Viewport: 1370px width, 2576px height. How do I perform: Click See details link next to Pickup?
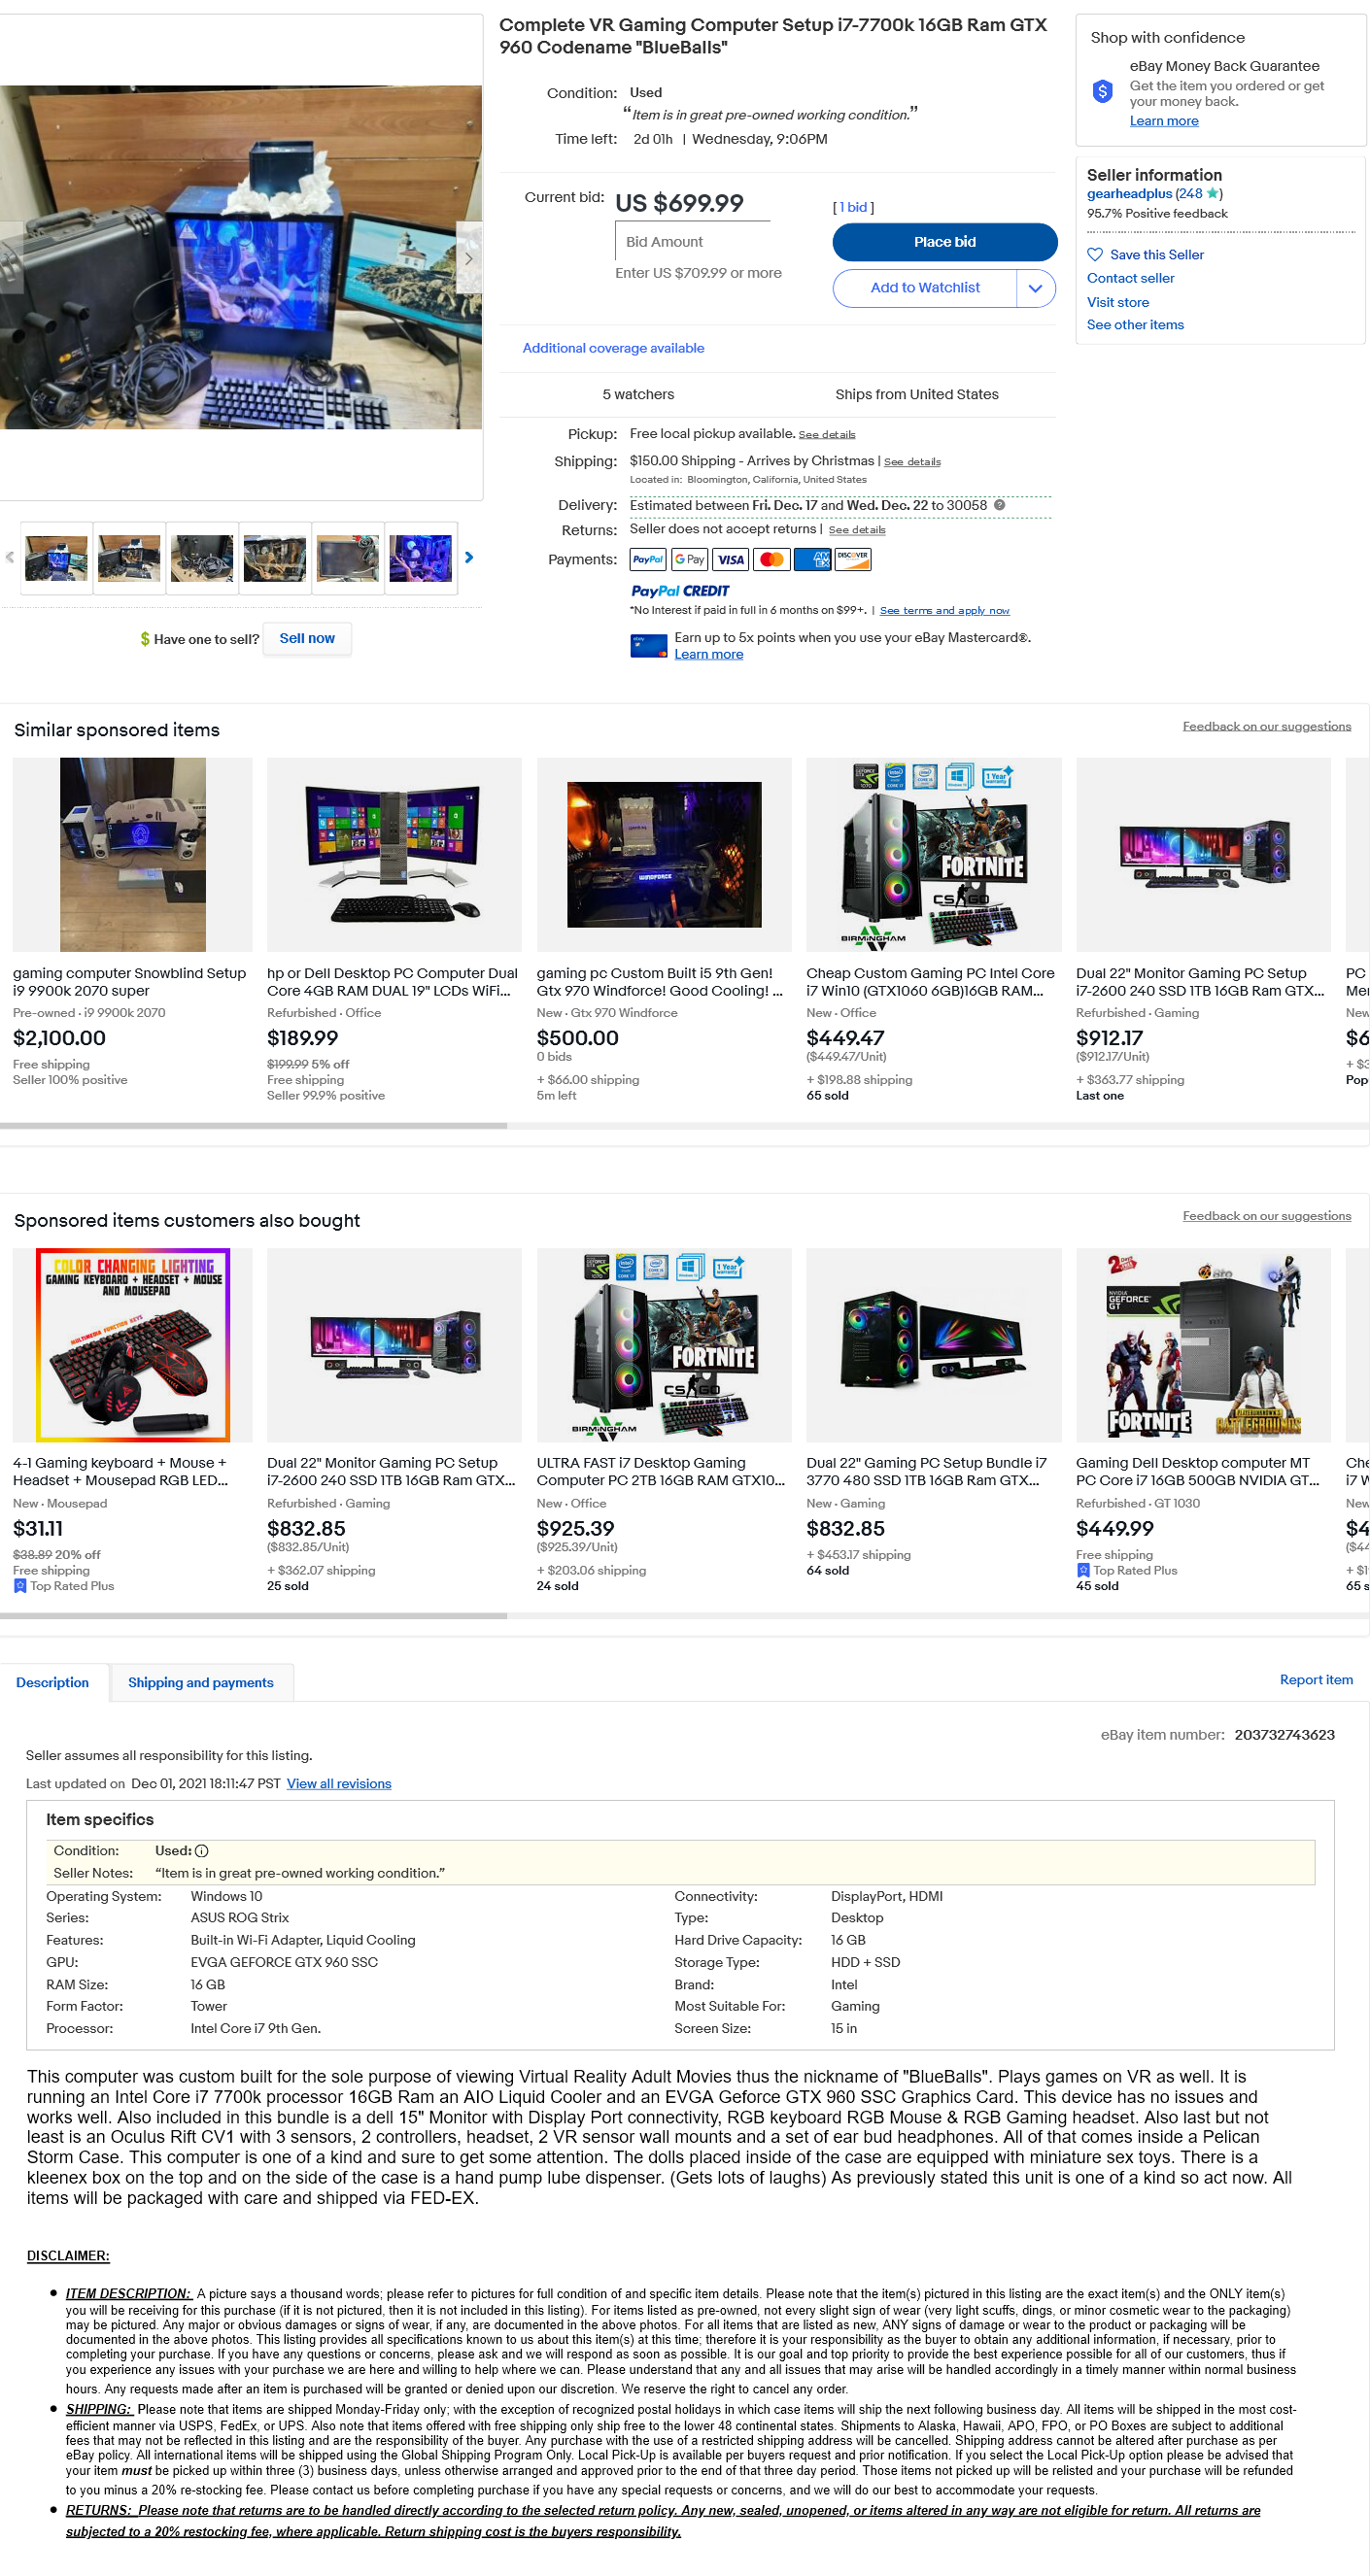pos(827,435)
